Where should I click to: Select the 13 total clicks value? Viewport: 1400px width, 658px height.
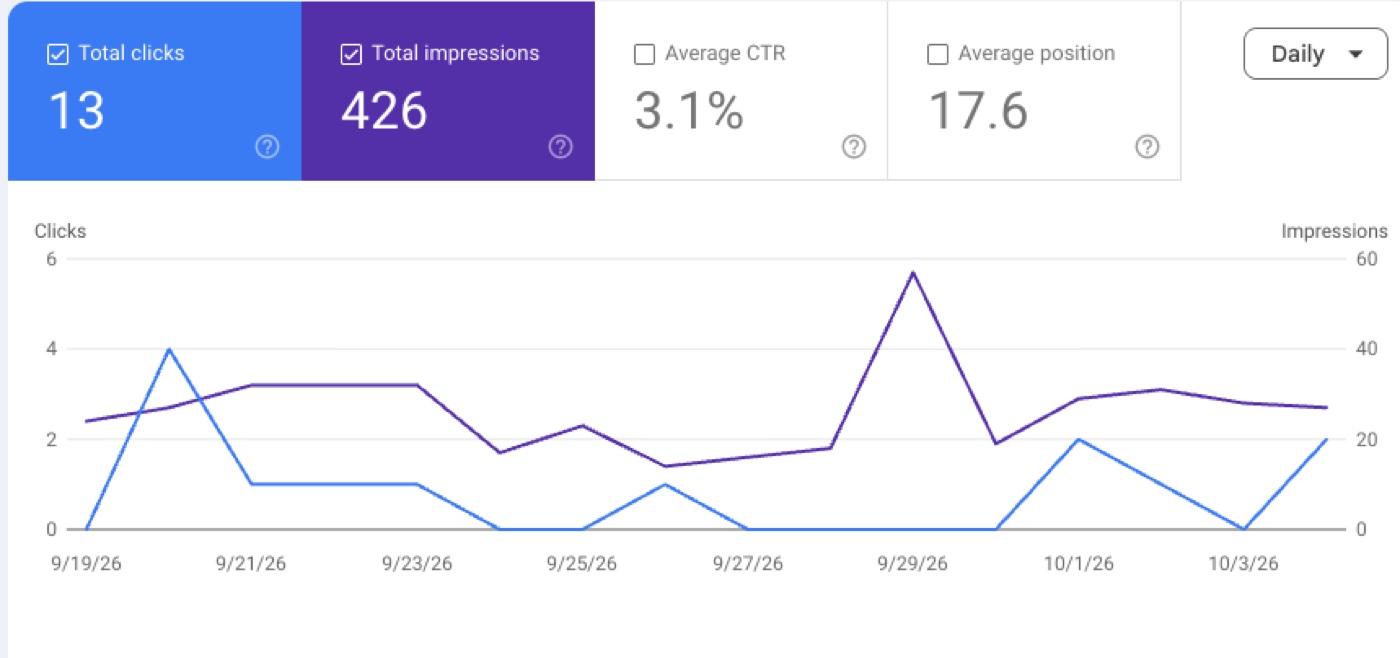tap(76, 110)
